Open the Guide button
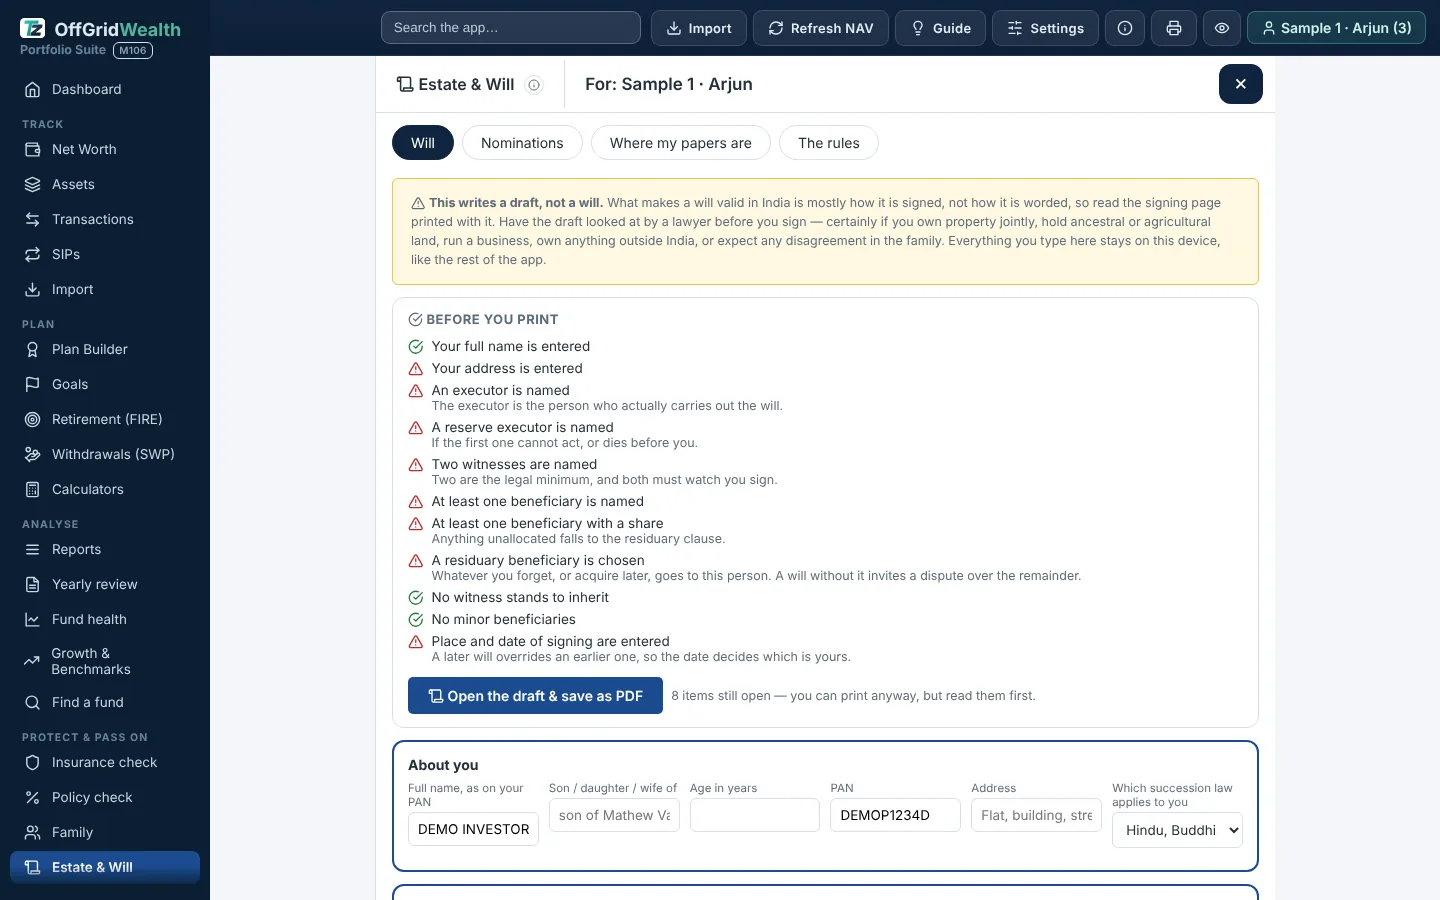Screen dimensions: 1440x900 pyautogui.click(x=941, y=28)
